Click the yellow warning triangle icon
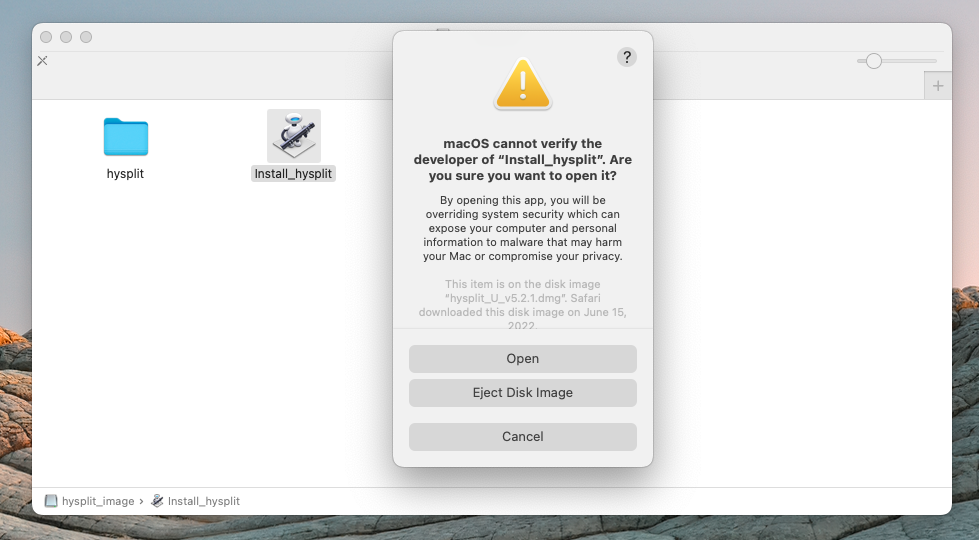The image size is (979, 540). click(523, 84)
